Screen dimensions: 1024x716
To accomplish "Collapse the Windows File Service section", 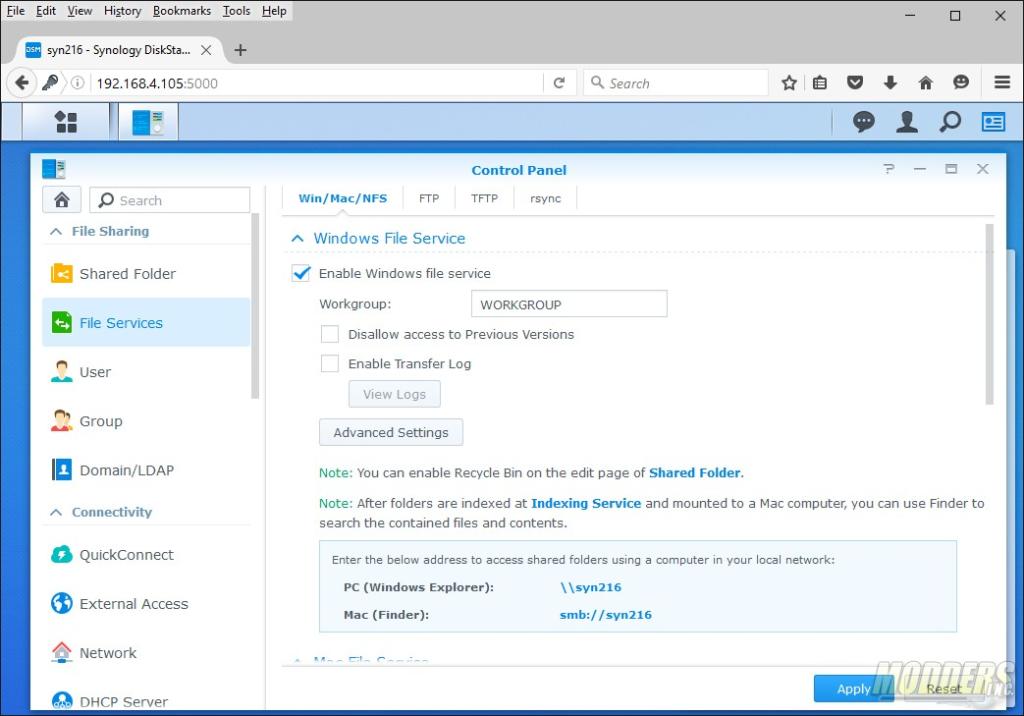I will click(x=297, y=239).
